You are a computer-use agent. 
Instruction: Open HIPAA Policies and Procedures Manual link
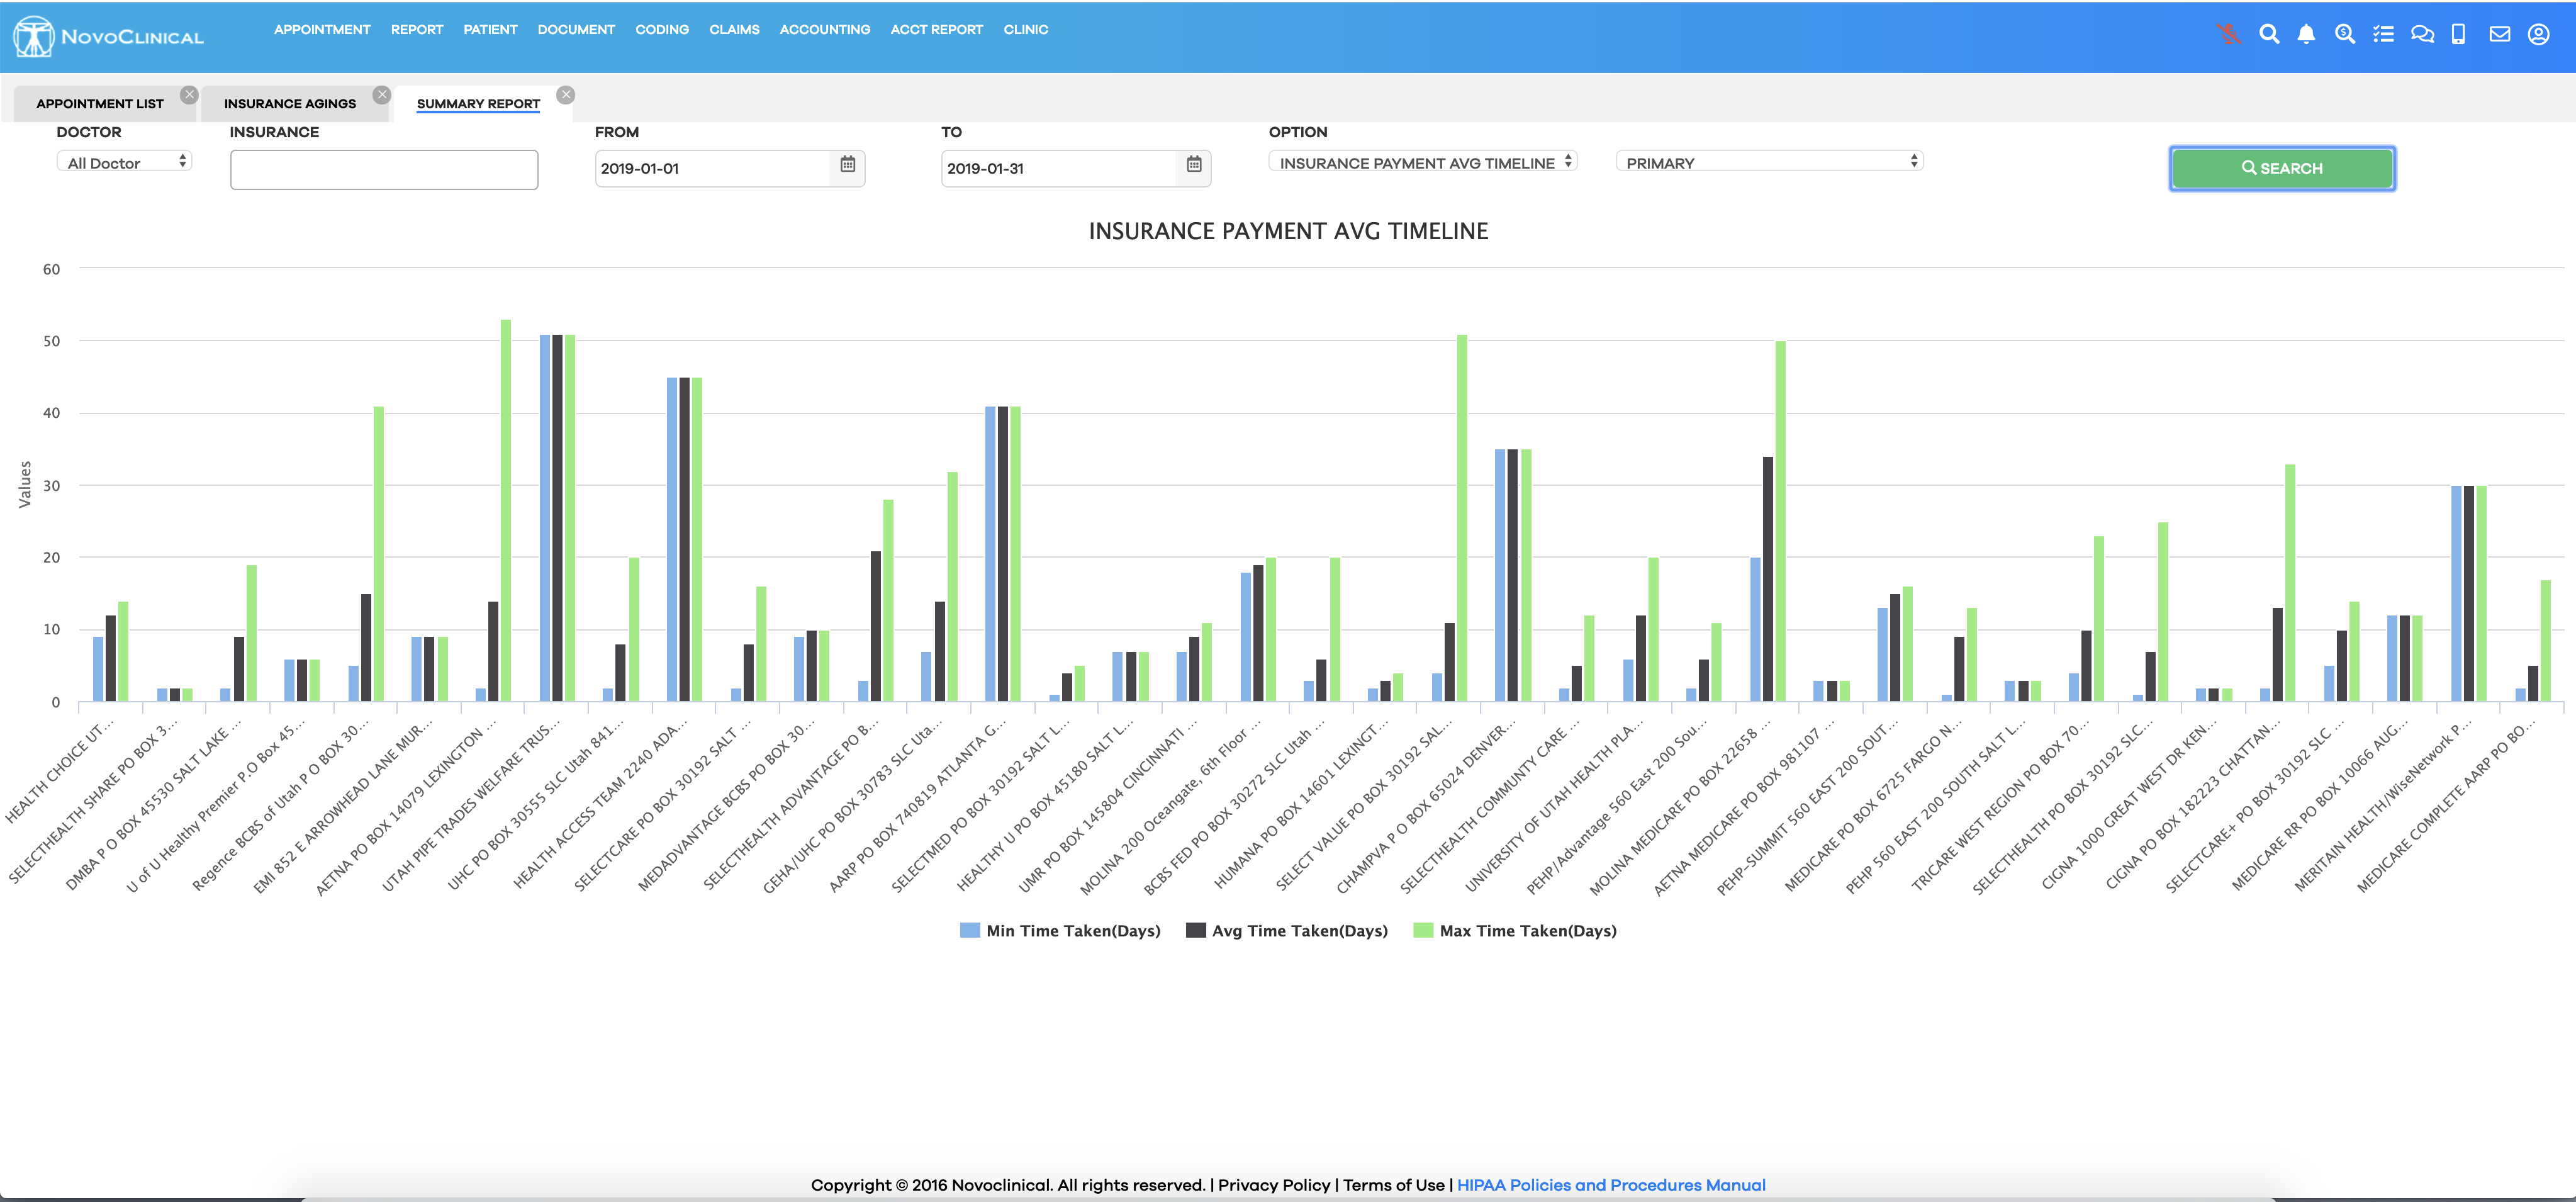pos(1610,1185)
